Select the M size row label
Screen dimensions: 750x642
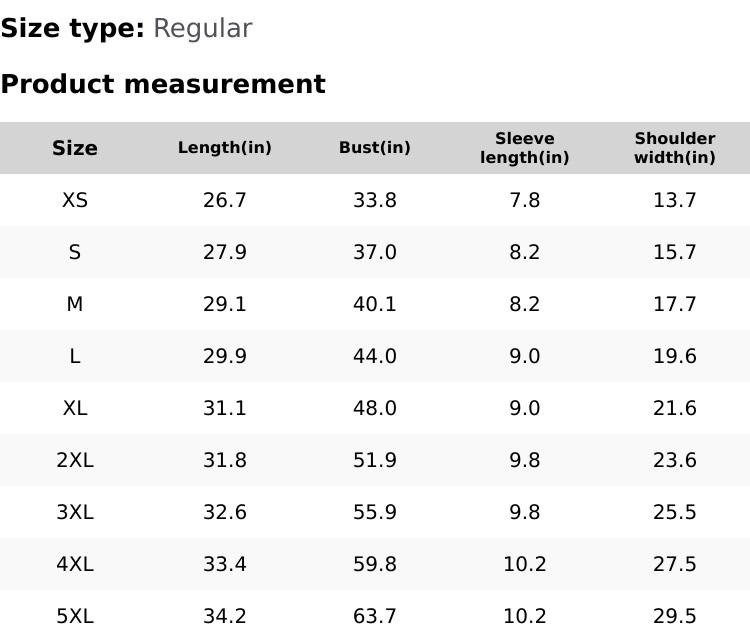click(x=75, y=304)
